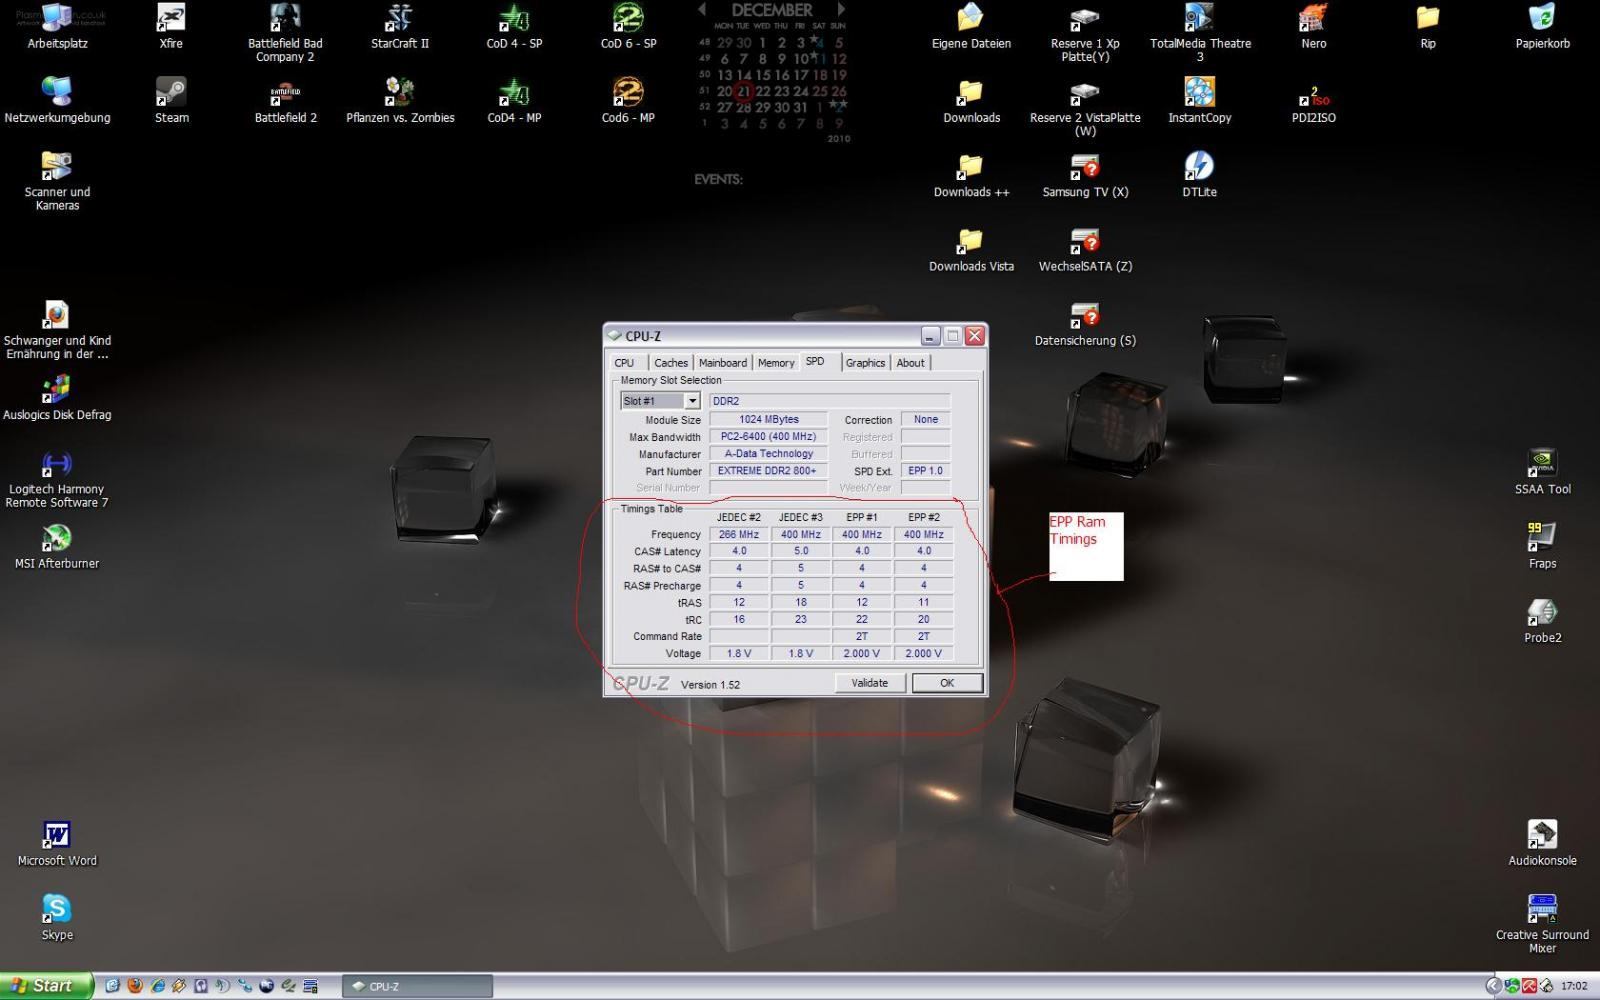This screenshot has width=1600, height=1000.
Task: Go to next month in calendar widget
Action: pyautogui.click(x=841, y=9)
